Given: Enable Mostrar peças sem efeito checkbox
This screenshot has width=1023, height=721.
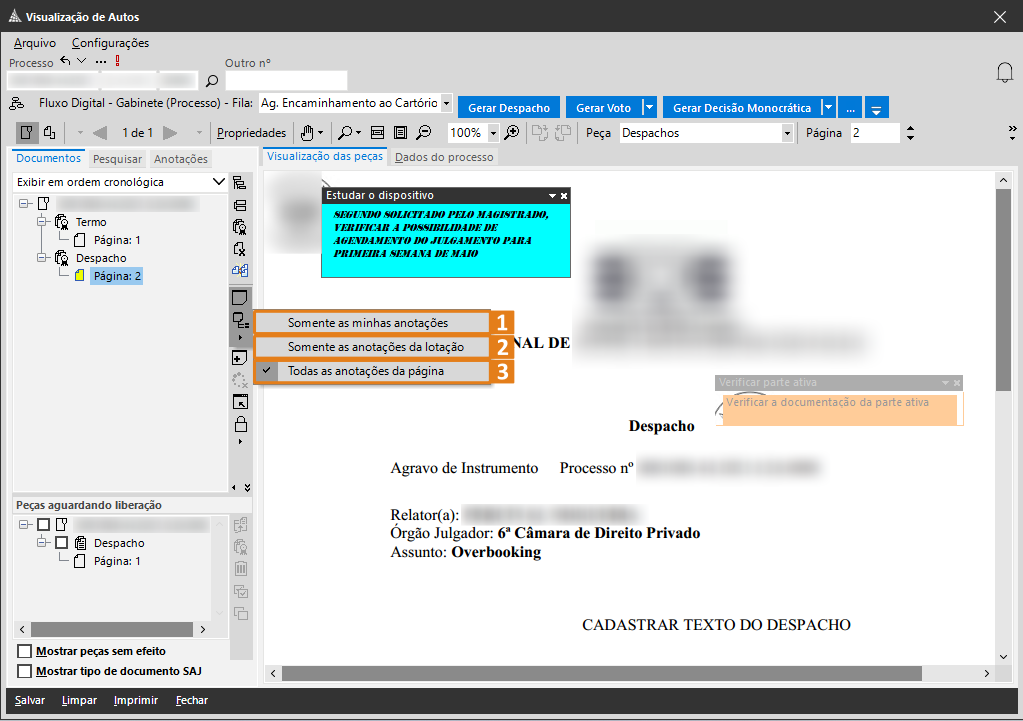Looking at the screenshot, I should click(x=25, y=651).
